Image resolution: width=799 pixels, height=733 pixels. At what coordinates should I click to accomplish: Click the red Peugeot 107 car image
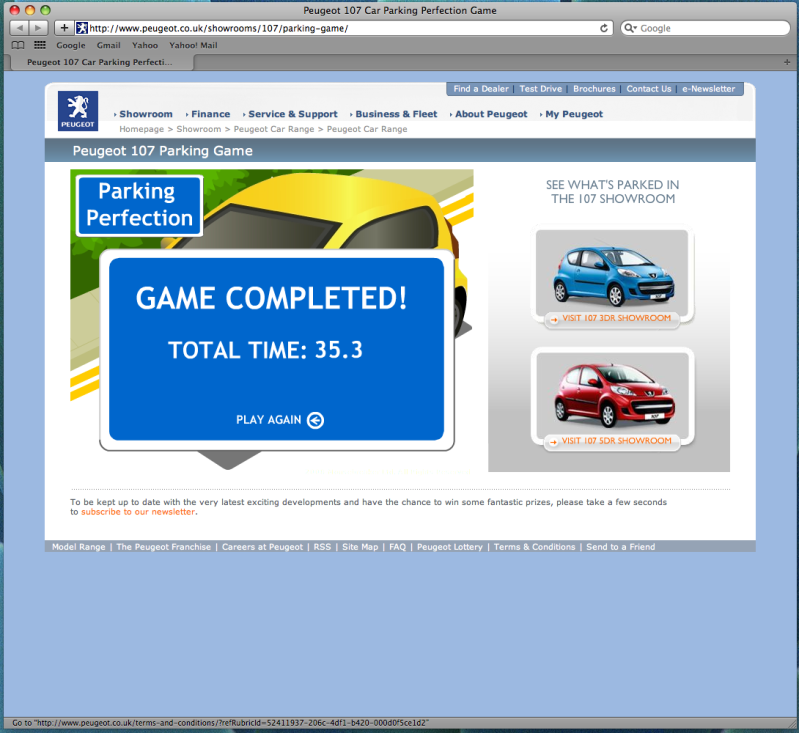(614, 396)
